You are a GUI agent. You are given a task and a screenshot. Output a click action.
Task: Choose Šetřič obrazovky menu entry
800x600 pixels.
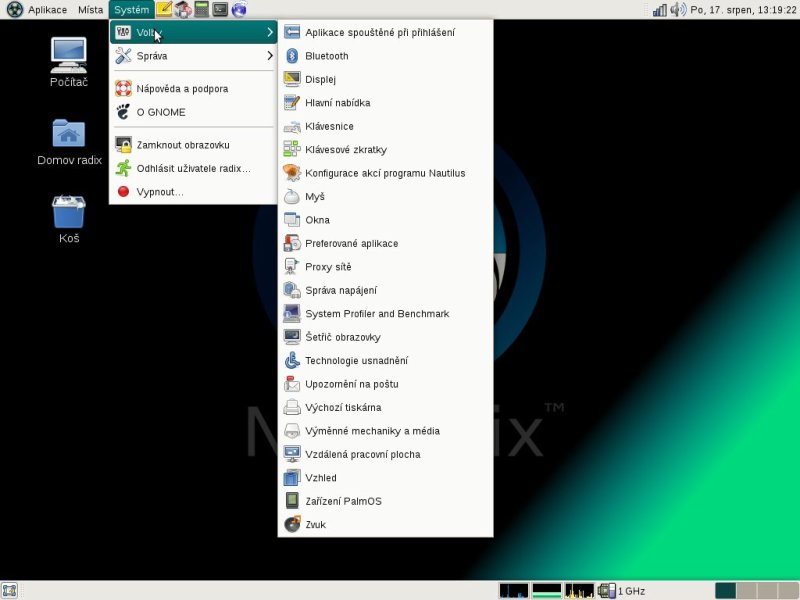point(342,337)
